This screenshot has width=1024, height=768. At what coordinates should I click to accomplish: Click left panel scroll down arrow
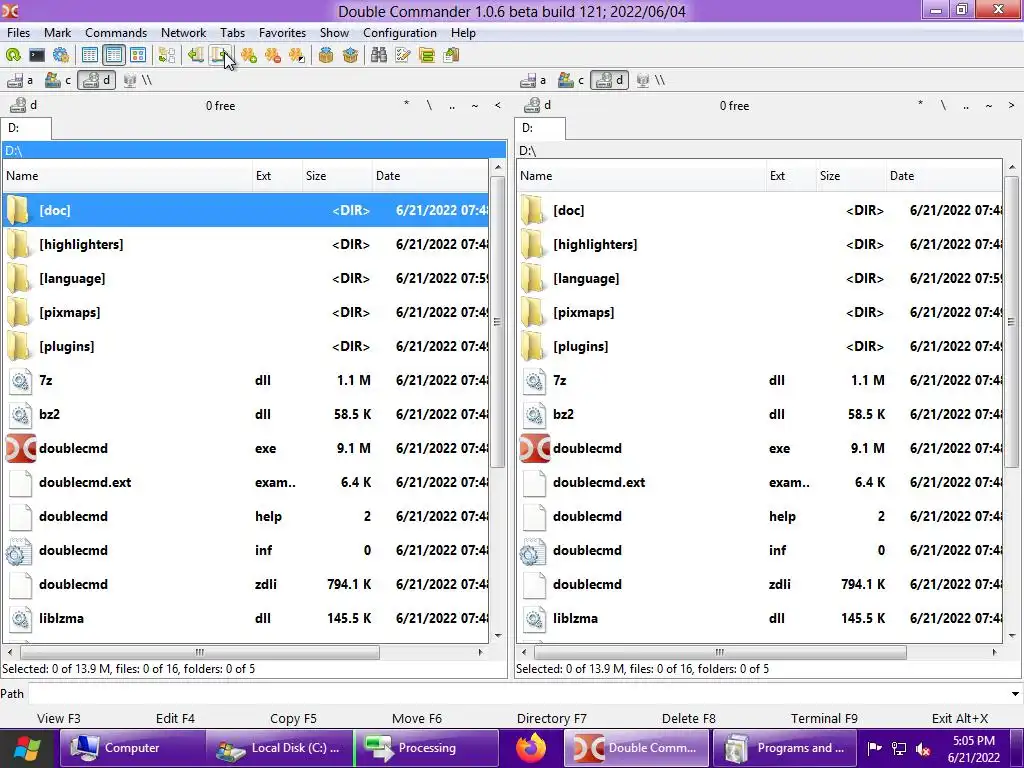coord(498,635)
